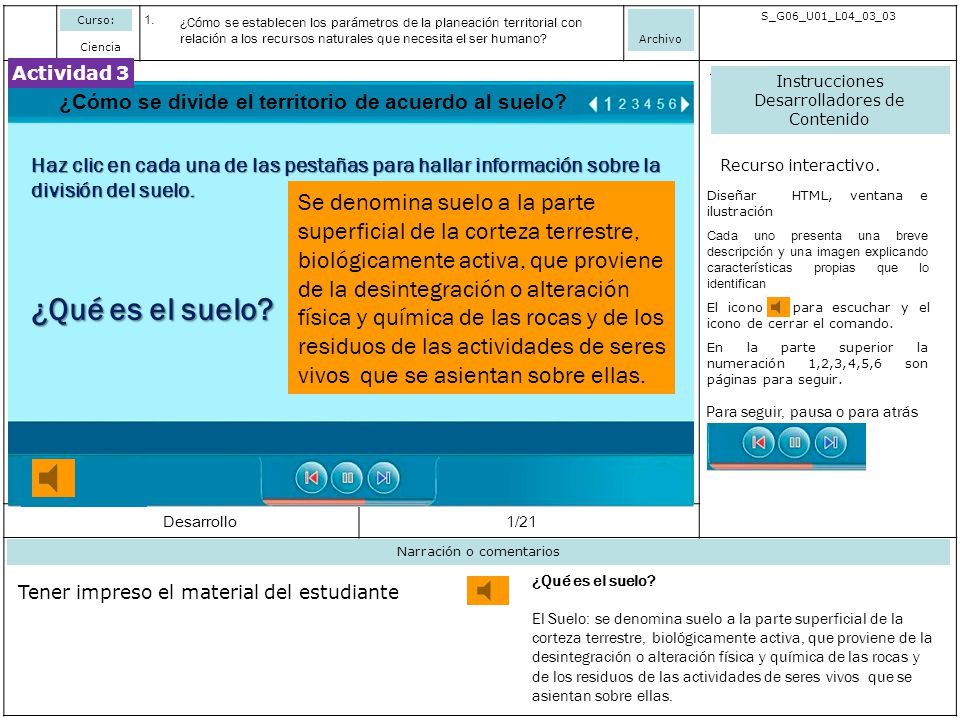The height and width of the screenshot is (720, 960).
Task: Click Tener impreso el material del estudiante
Action: click(208, 592)
